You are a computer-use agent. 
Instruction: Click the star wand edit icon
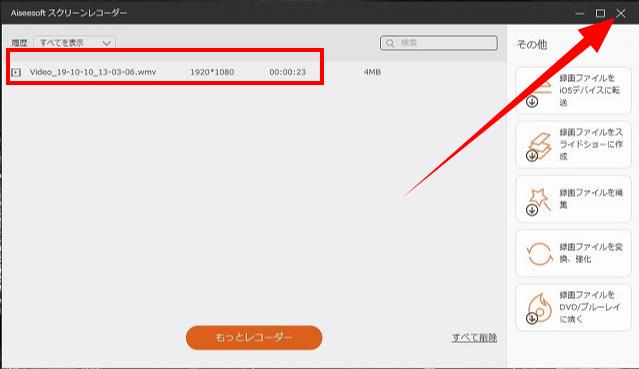pyautogui.click(x=539, y=201)
